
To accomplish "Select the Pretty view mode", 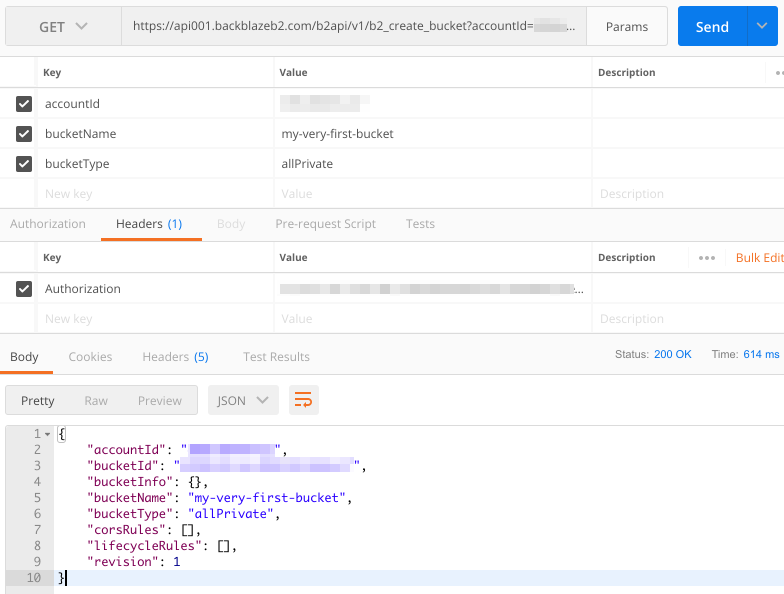I will pos(38,400).
